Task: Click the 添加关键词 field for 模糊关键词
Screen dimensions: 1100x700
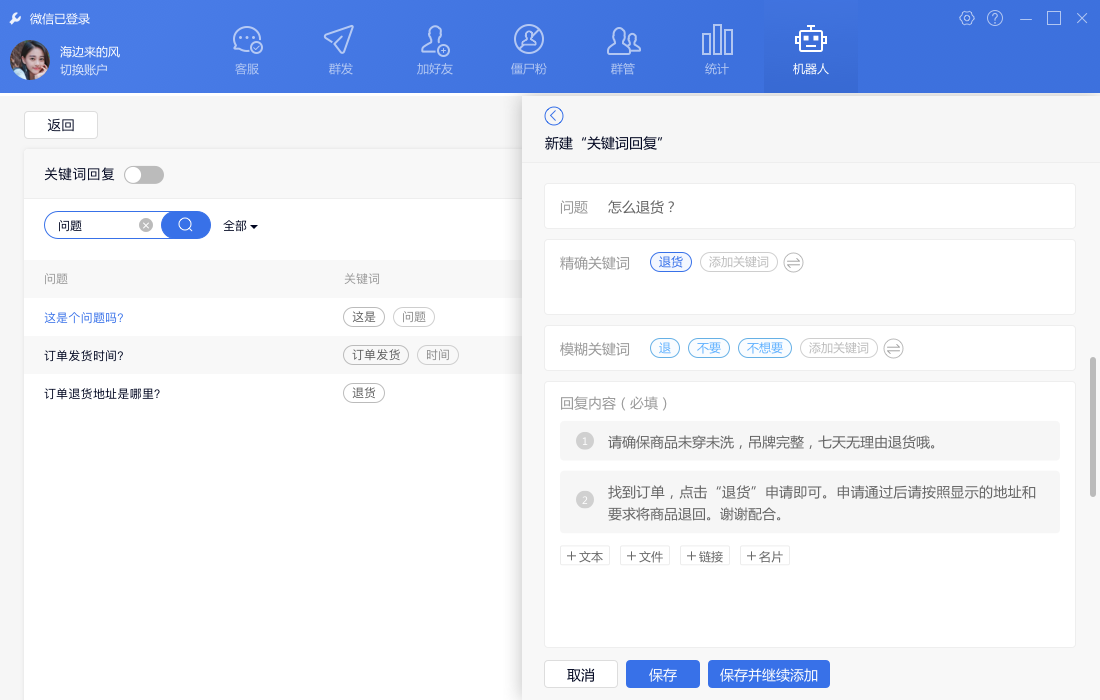Action: [839, 348]
